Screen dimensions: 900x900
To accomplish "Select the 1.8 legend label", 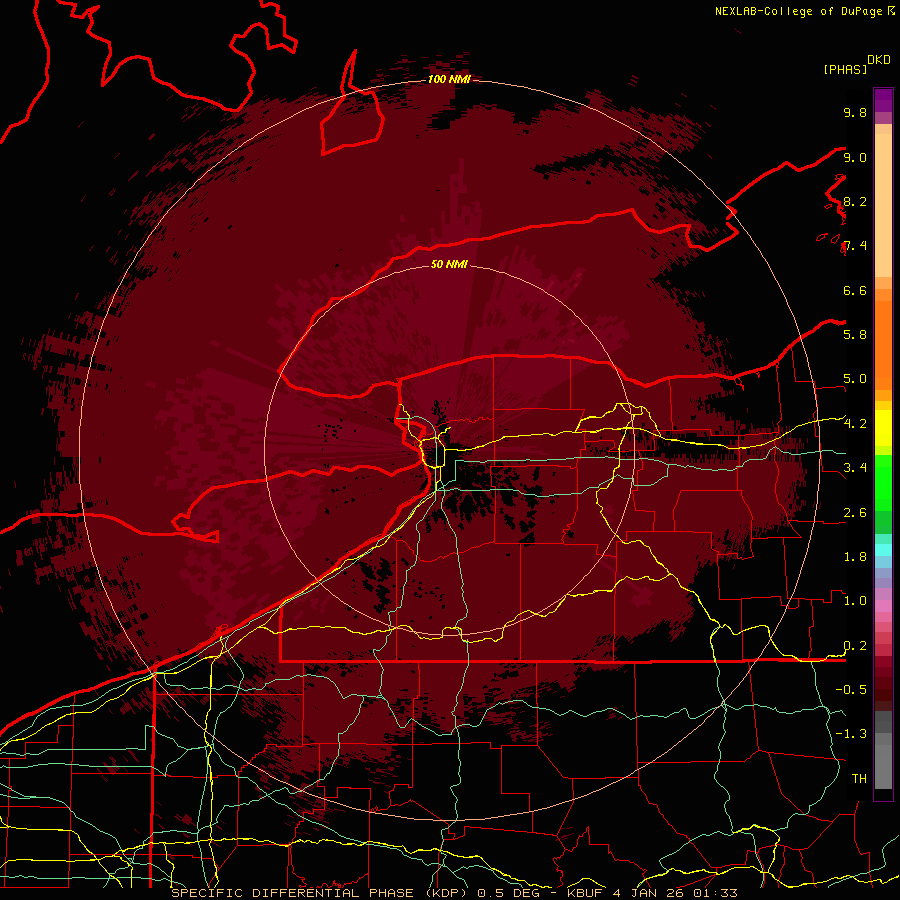I will [855, 557].
